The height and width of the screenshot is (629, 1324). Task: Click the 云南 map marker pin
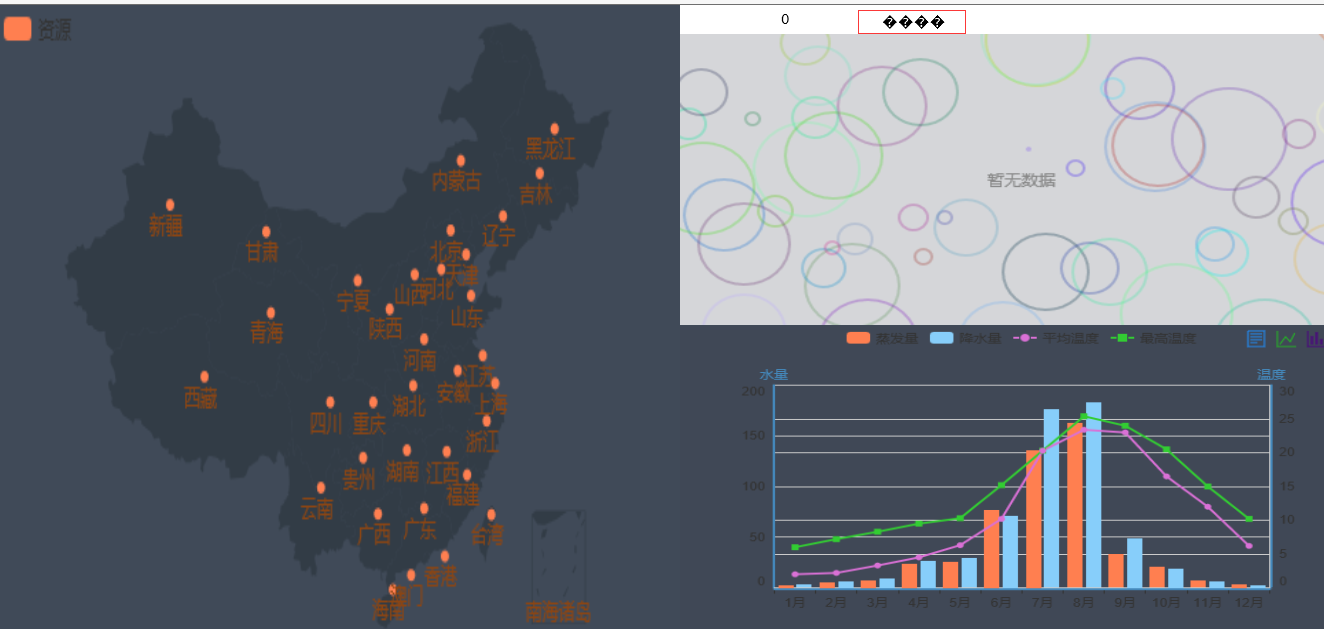tap(320, 488)
